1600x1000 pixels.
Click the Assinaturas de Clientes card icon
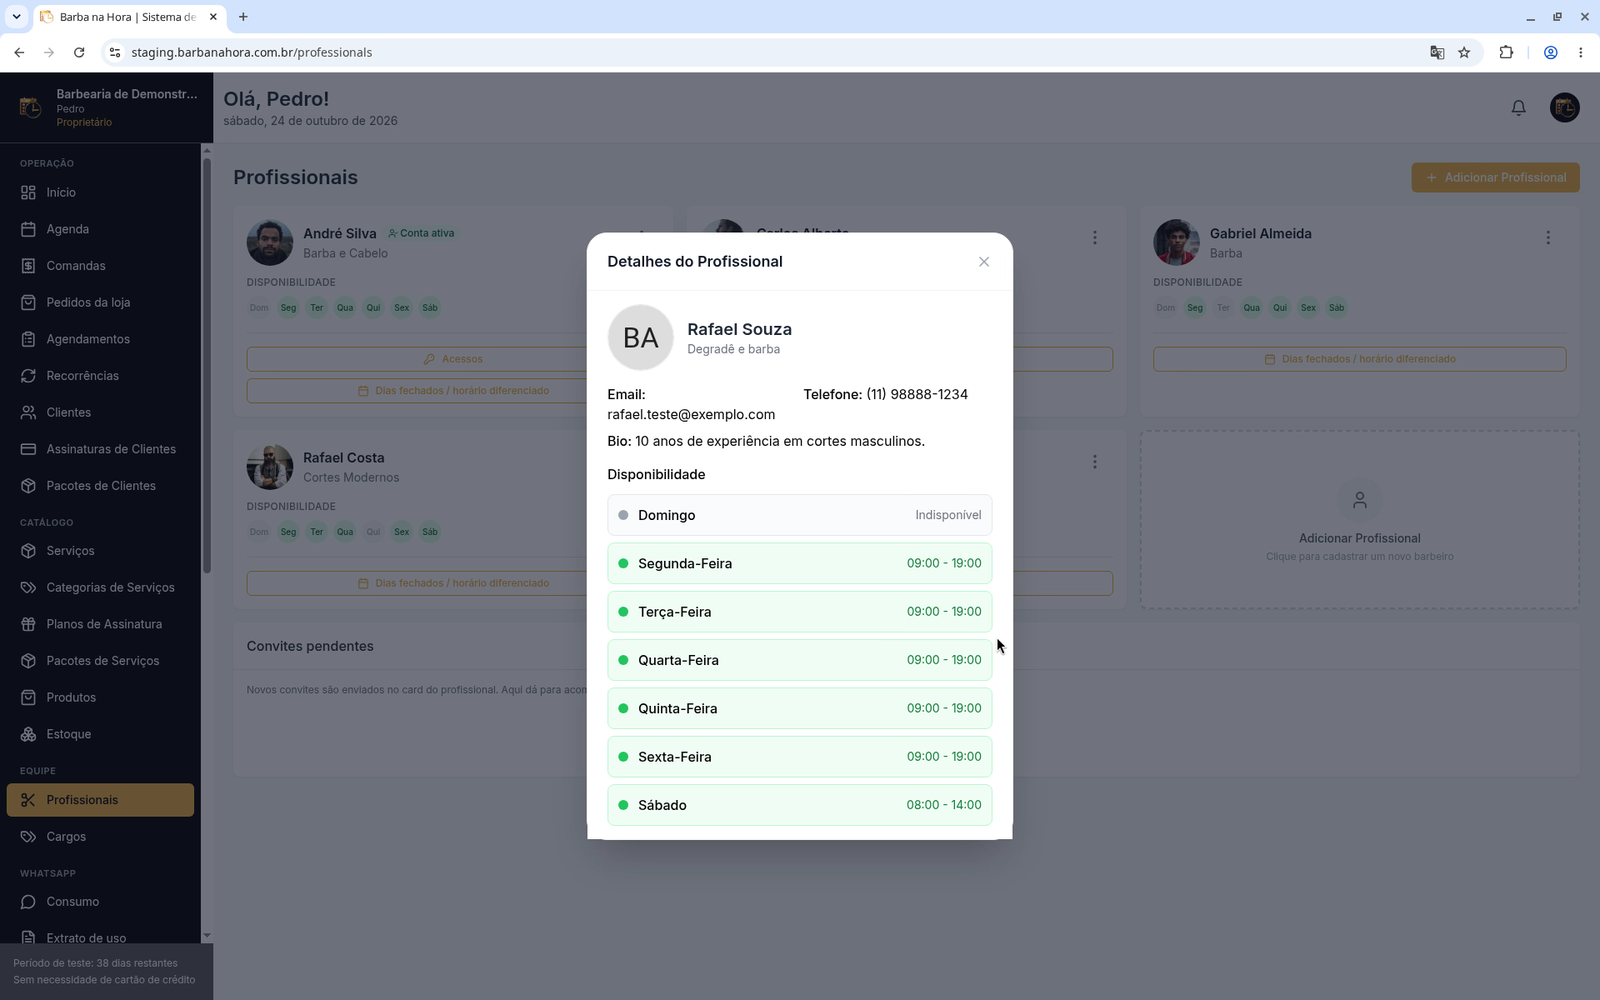click(28, 449)
